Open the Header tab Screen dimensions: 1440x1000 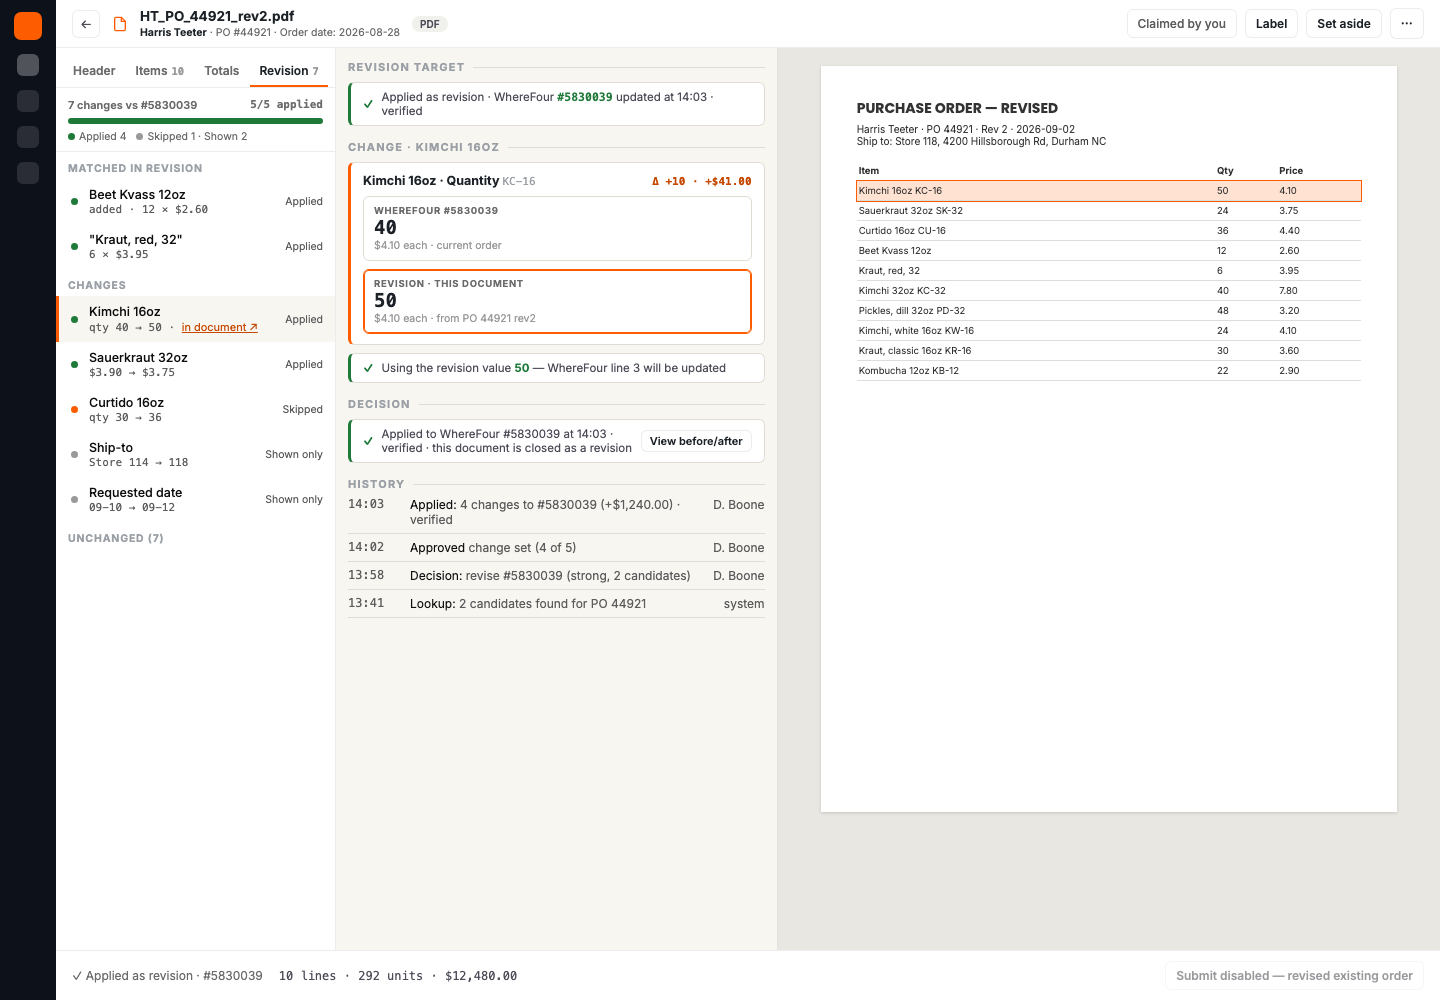coord(94,71)
